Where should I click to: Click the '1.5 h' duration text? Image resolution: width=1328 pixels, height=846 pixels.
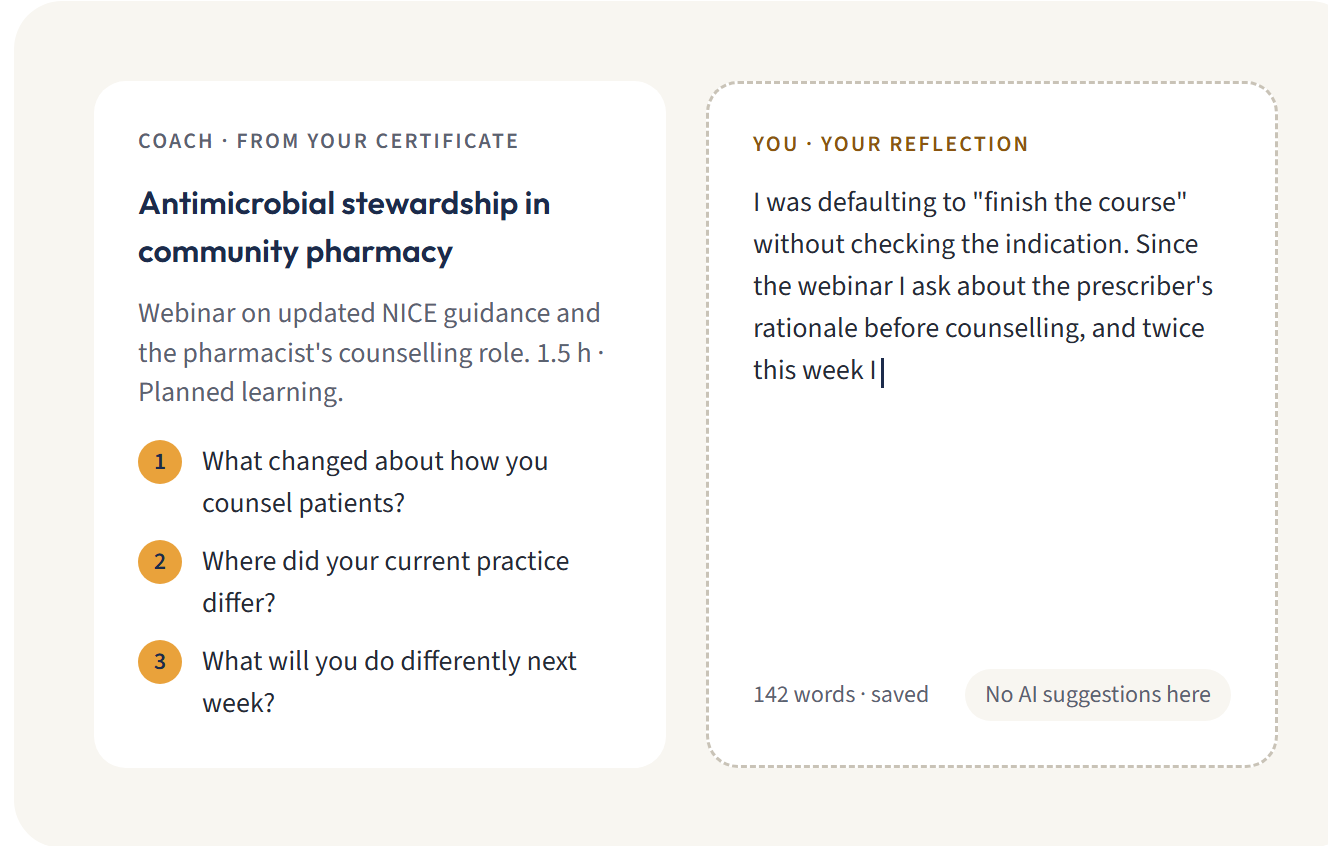coord(563,353)
